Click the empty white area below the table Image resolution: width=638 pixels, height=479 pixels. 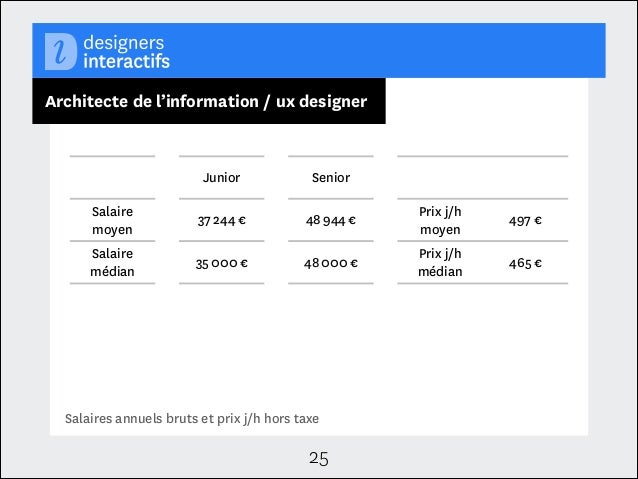[319, 346]
